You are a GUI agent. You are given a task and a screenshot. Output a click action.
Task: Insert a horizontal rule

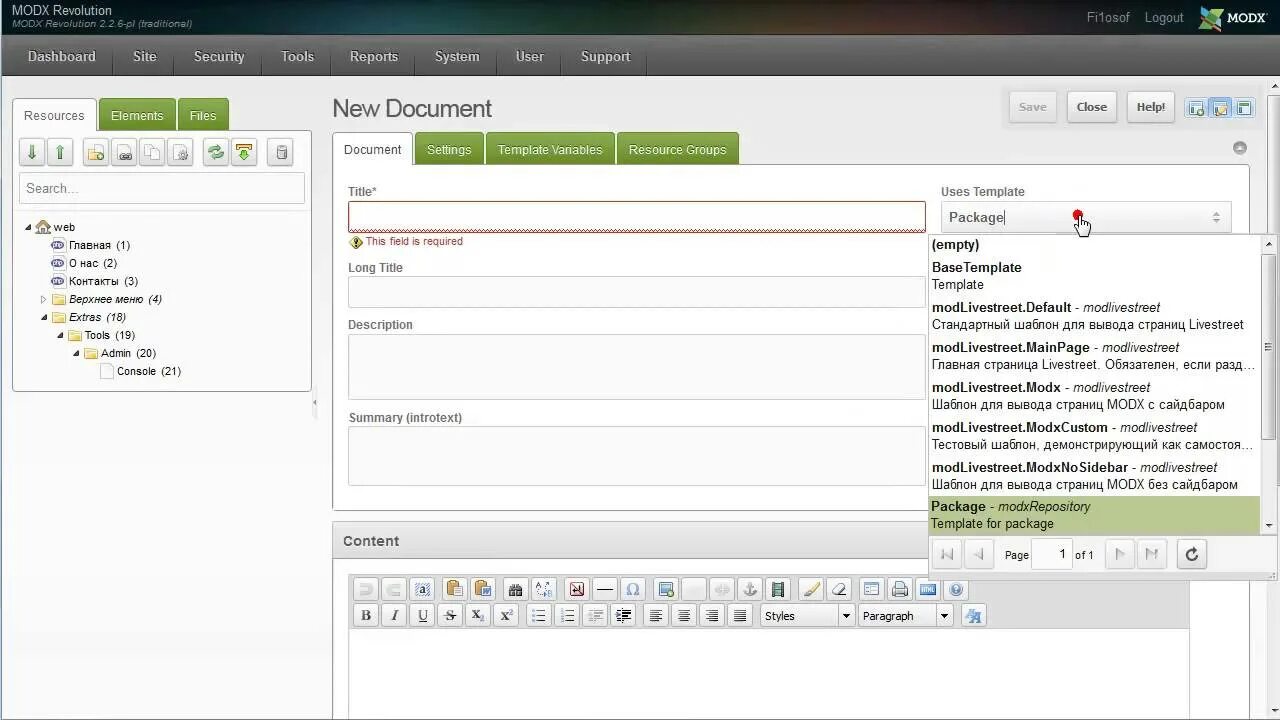point(604,589)
